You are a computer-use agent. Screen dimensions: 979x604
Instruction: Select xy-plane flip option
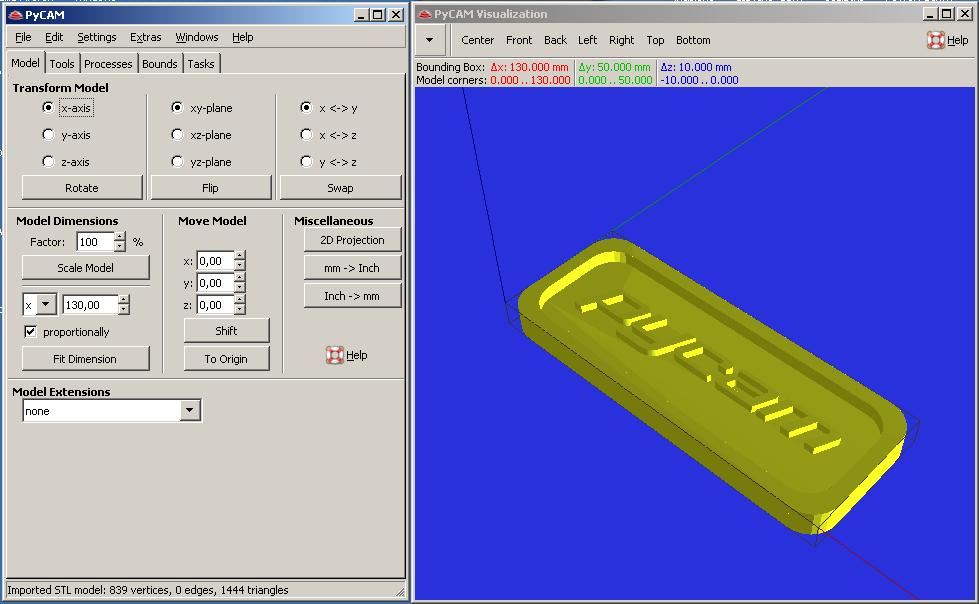click(x=177, y=107)
